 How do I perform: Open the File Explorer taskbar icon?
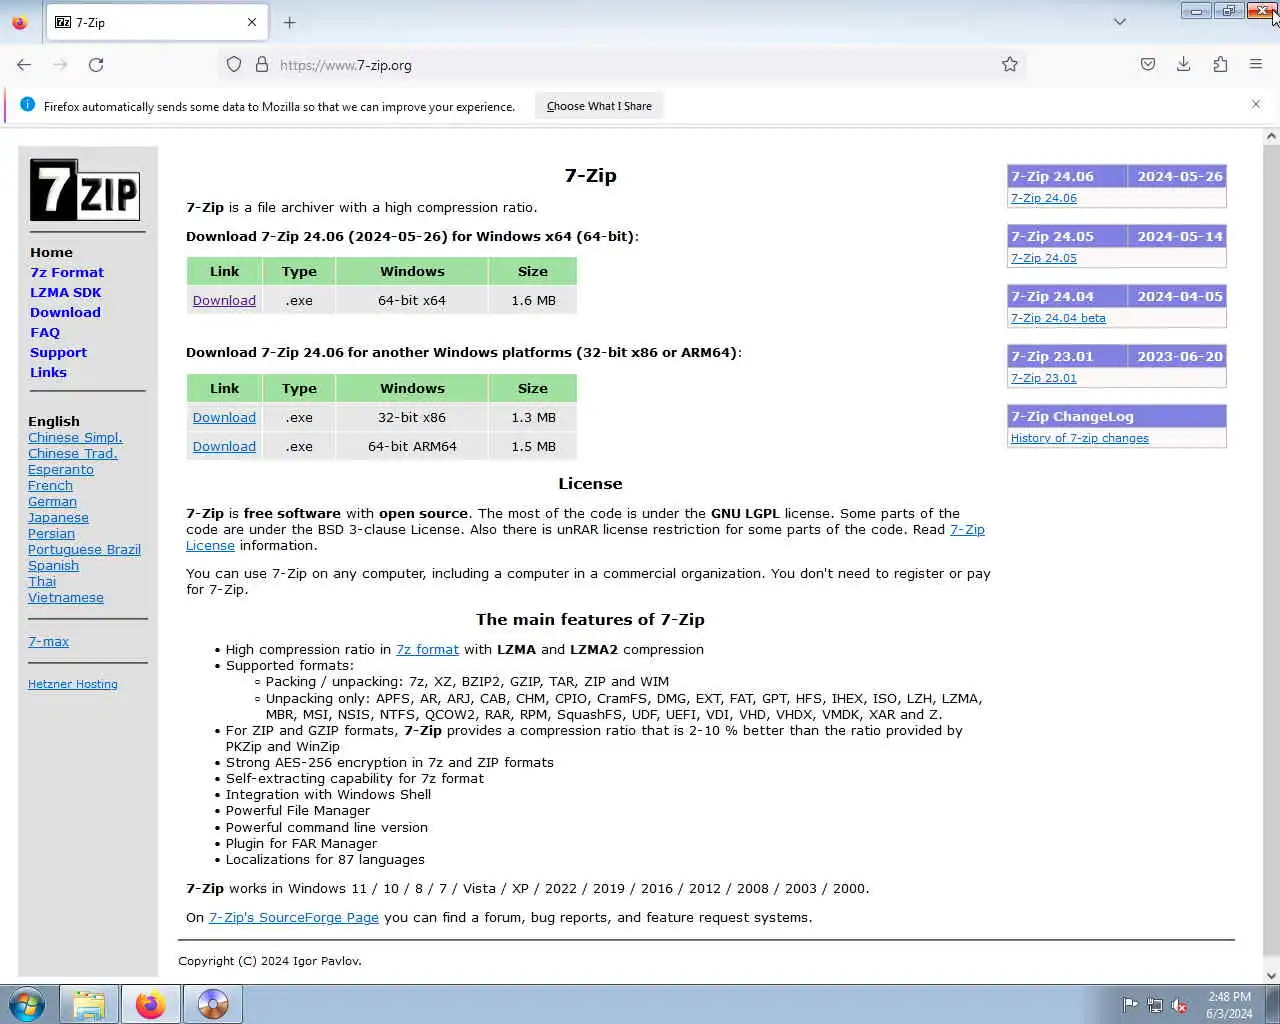89,1004
